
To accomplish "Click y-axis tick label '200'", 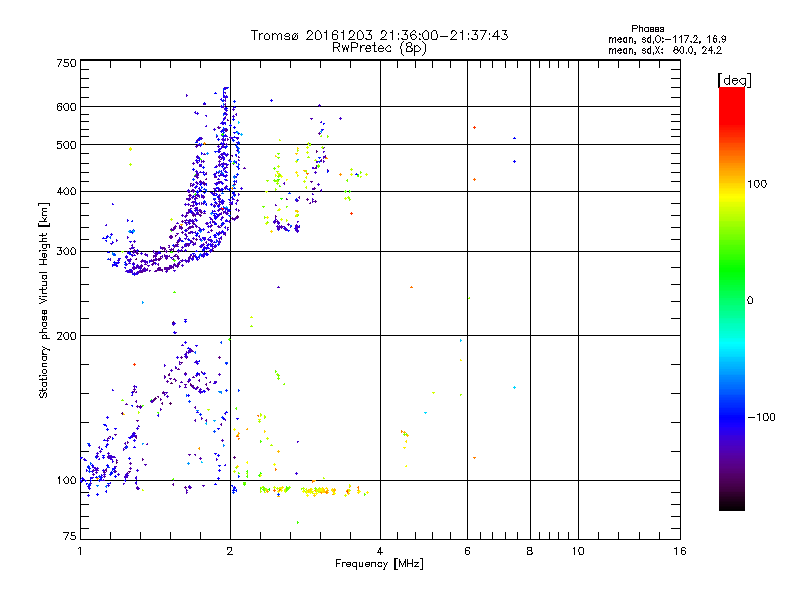I will pyautogui.click(x=66, y=336).
